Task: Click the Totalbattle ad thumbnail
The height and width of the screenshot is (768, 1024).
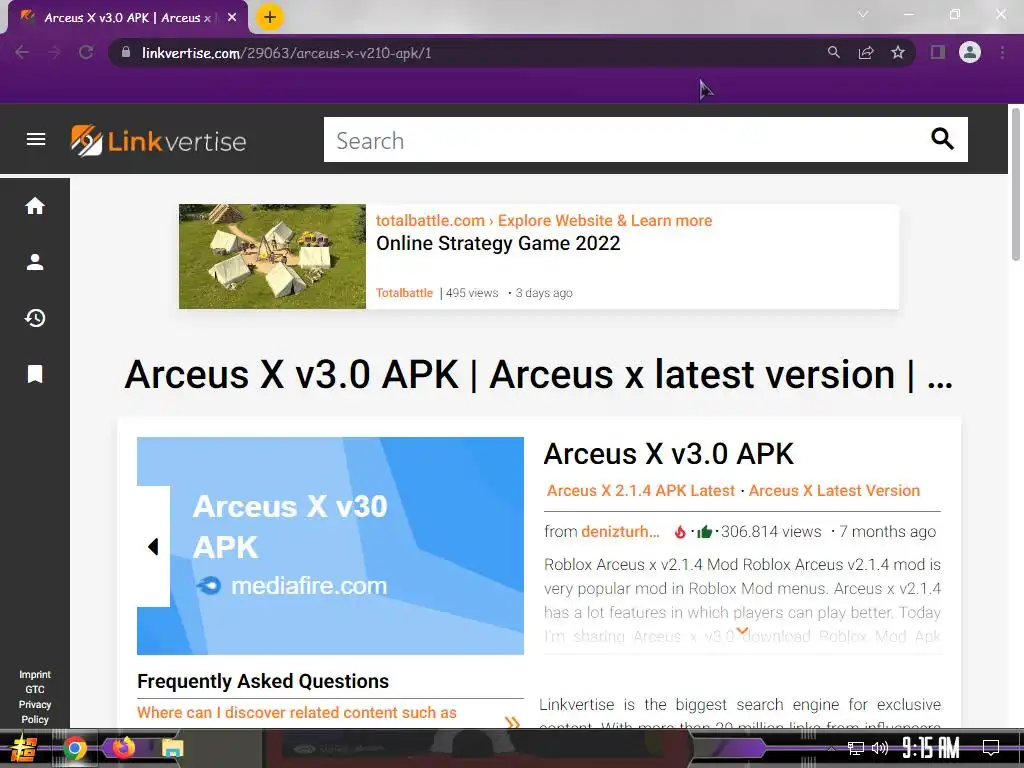Action: pyautogui.click(x=272, y=257)
